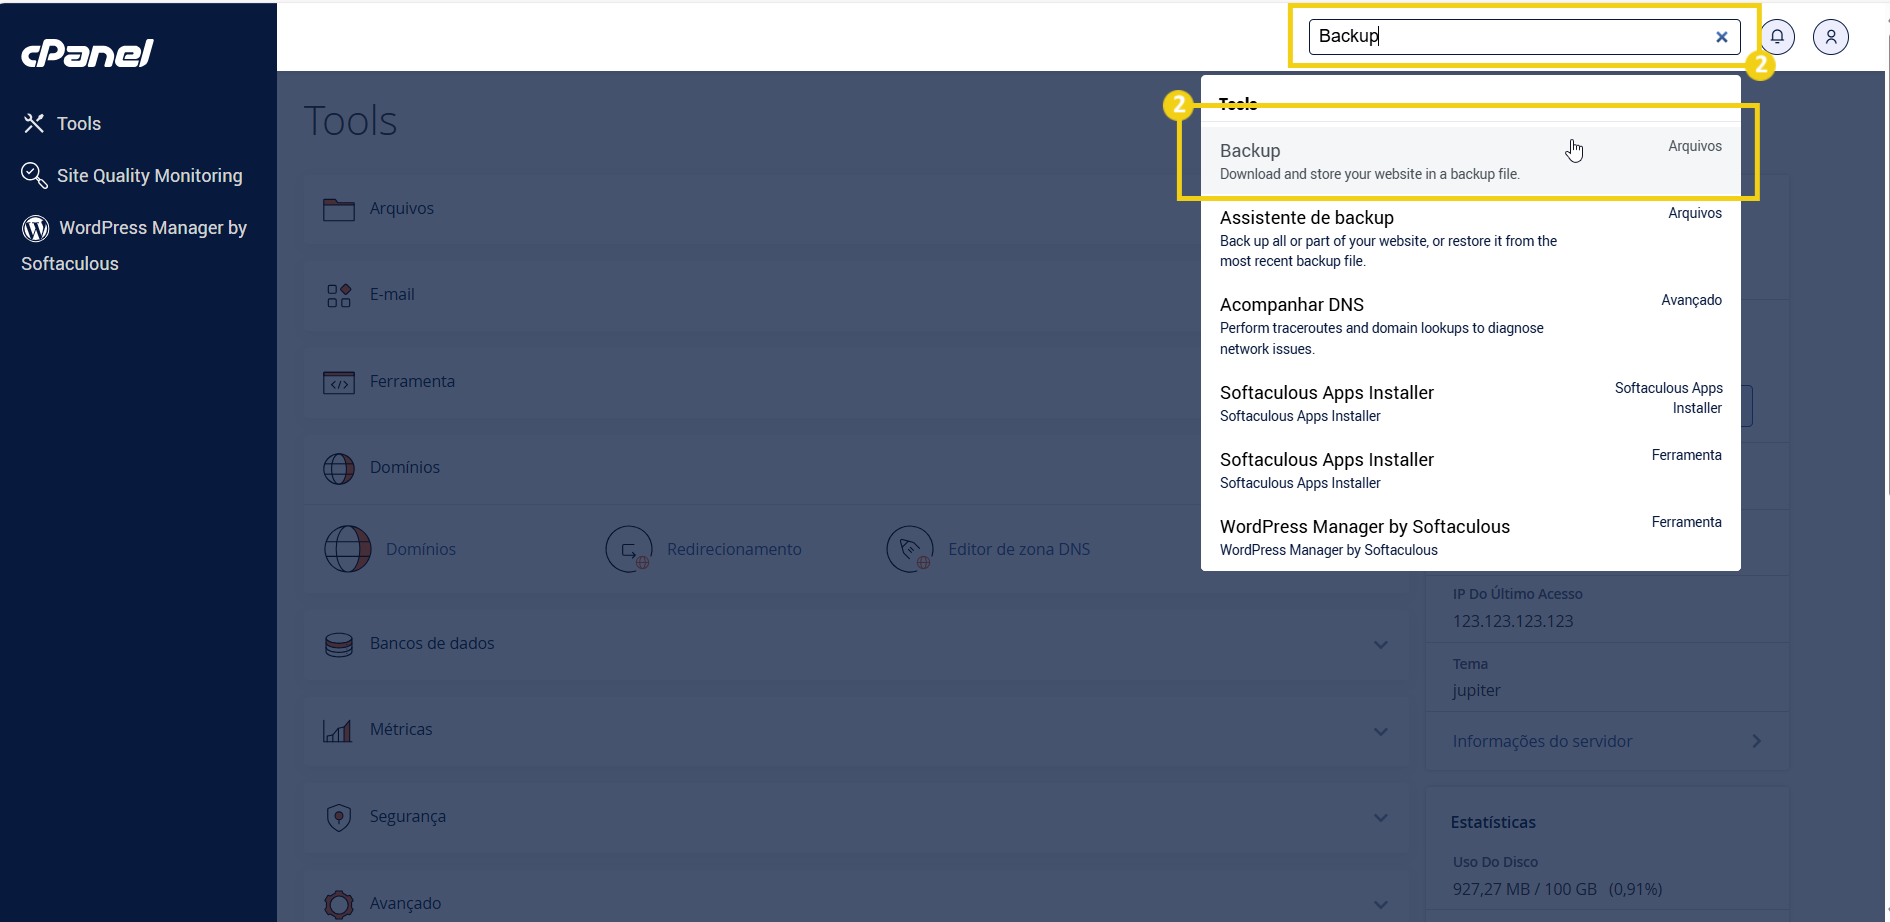Click the Redirecionamento icon
The height and width of the screenshot is (922, 1890).
point(629,549)
